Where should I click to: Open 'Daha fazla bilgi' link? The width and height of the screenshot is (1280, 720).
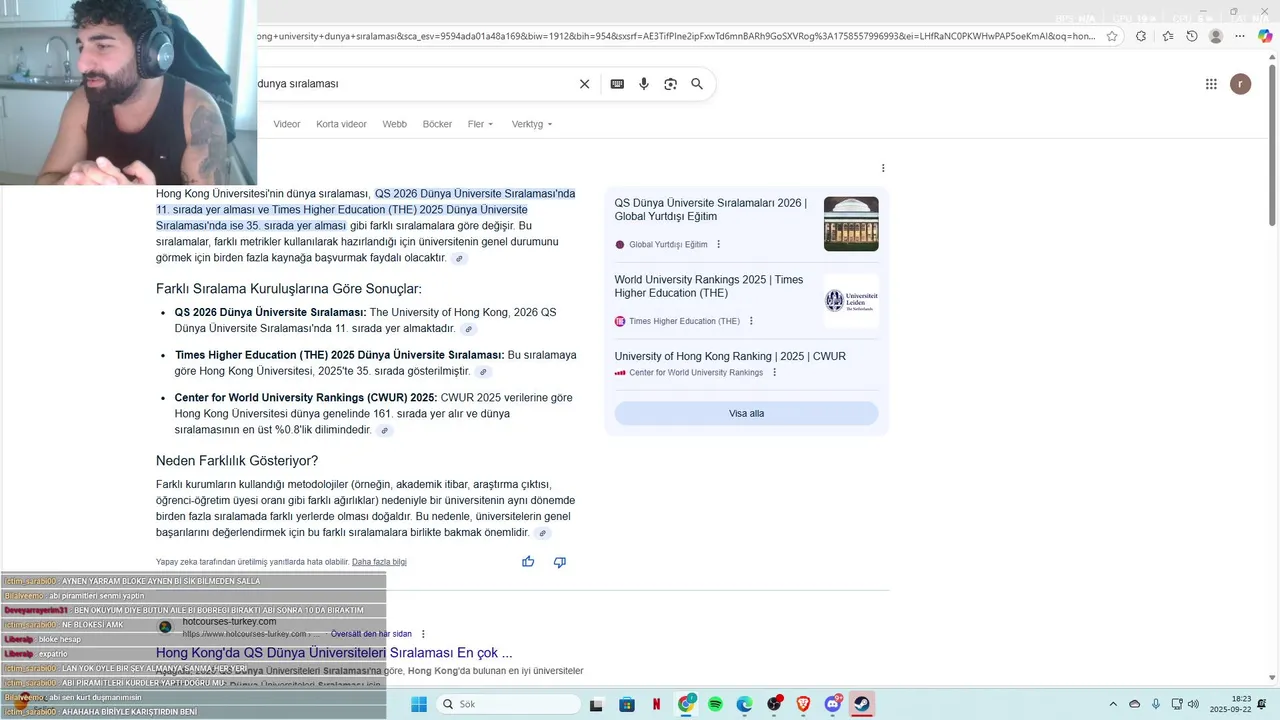[x=379, y=562]
